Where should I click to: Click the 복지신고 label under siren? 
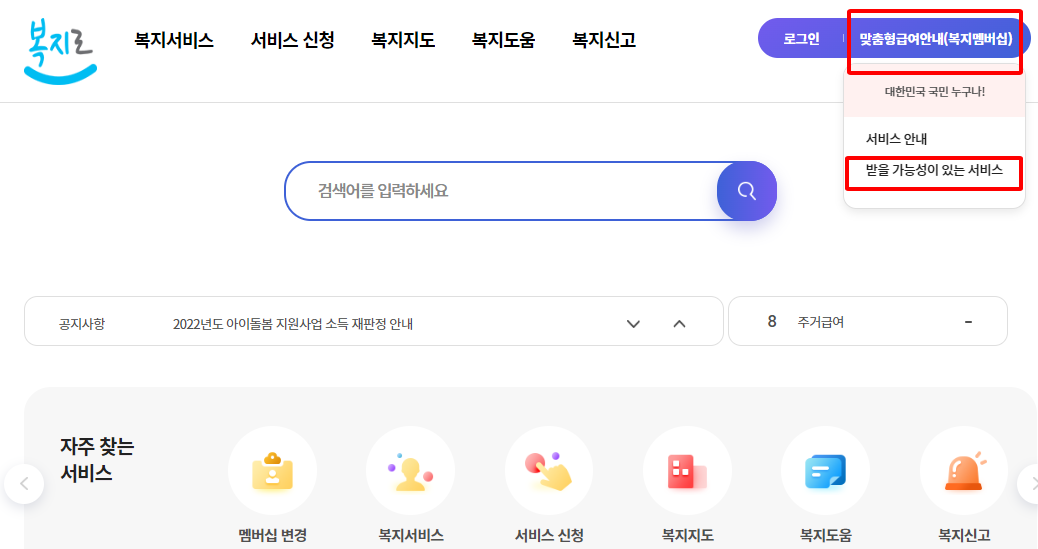[964, 535]
